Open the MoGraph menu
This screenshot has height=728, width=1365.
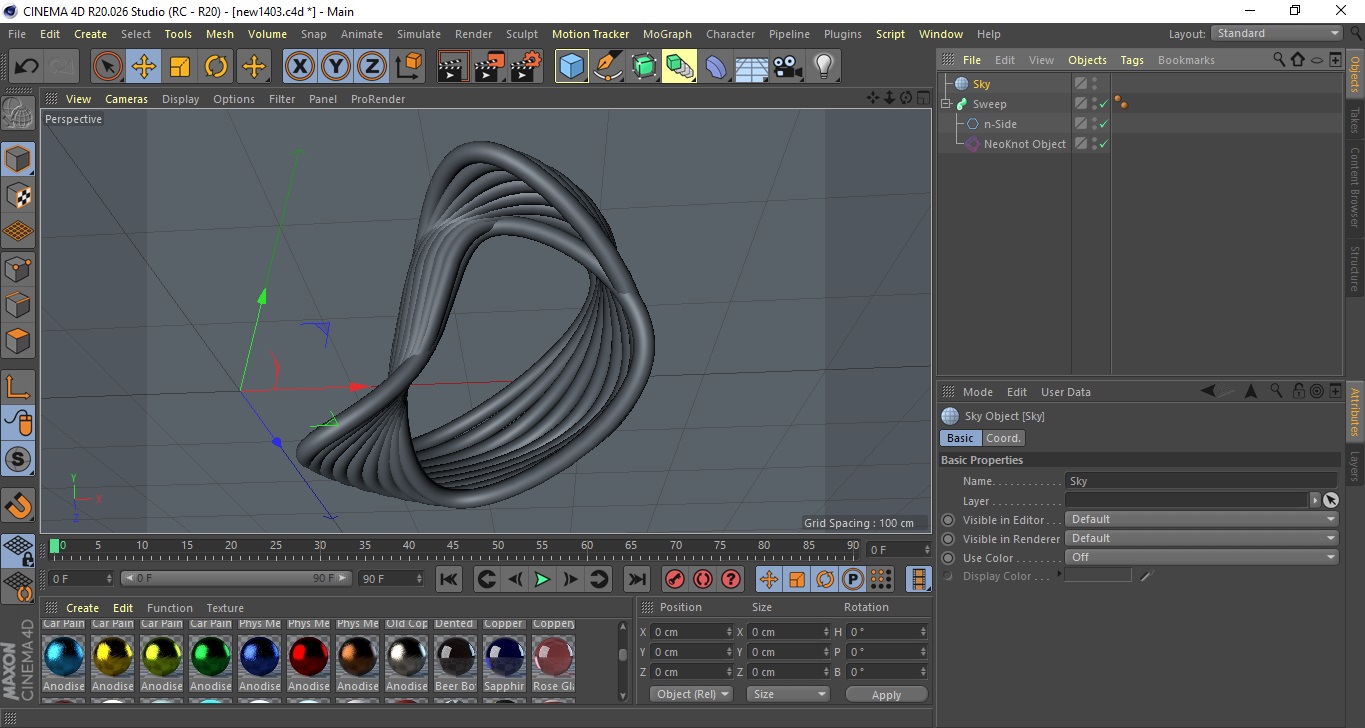pos(666,34)
